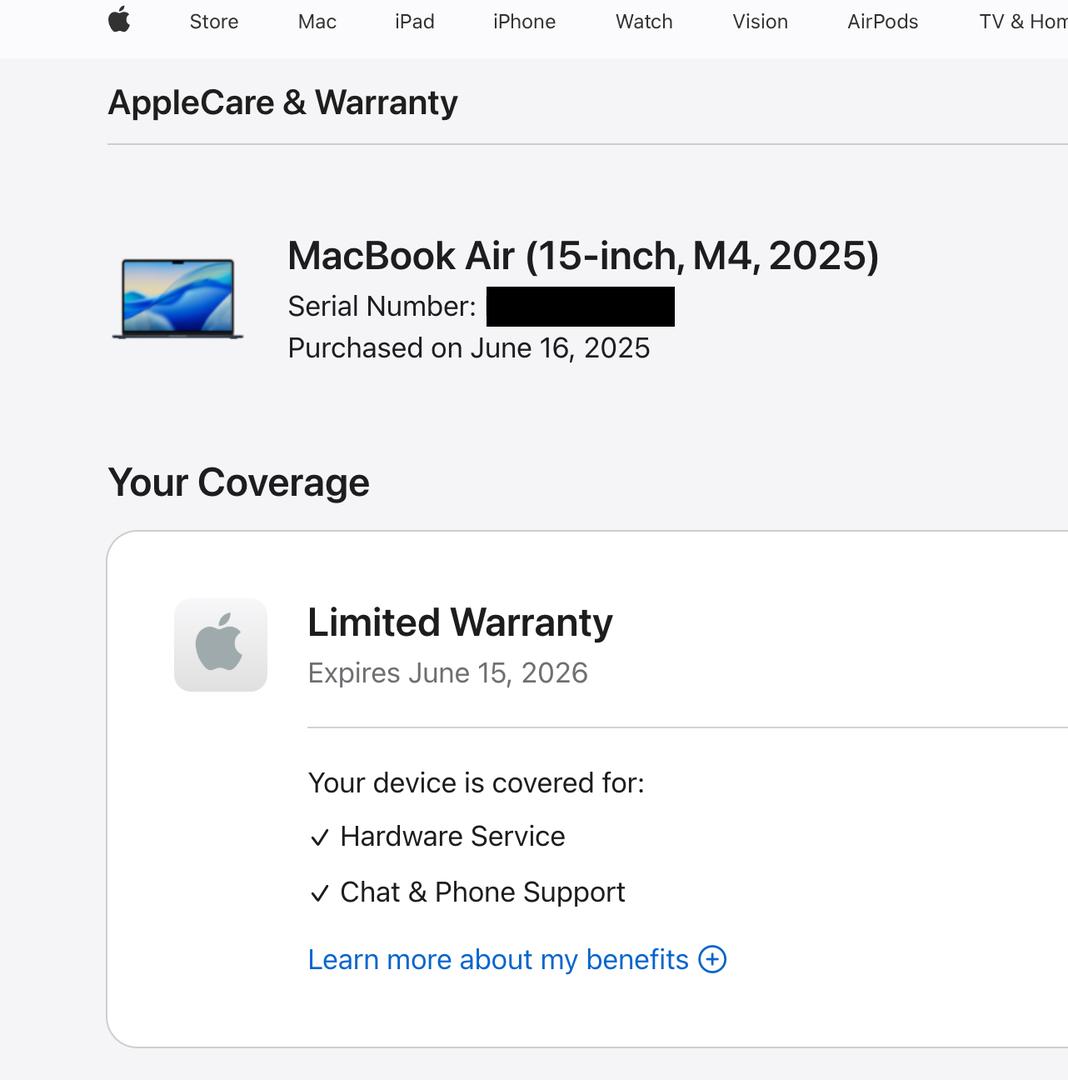Expand benefits with the plus circle icon
Image resolution: width=1068 pixels, height=1080 pixels.
713,959
